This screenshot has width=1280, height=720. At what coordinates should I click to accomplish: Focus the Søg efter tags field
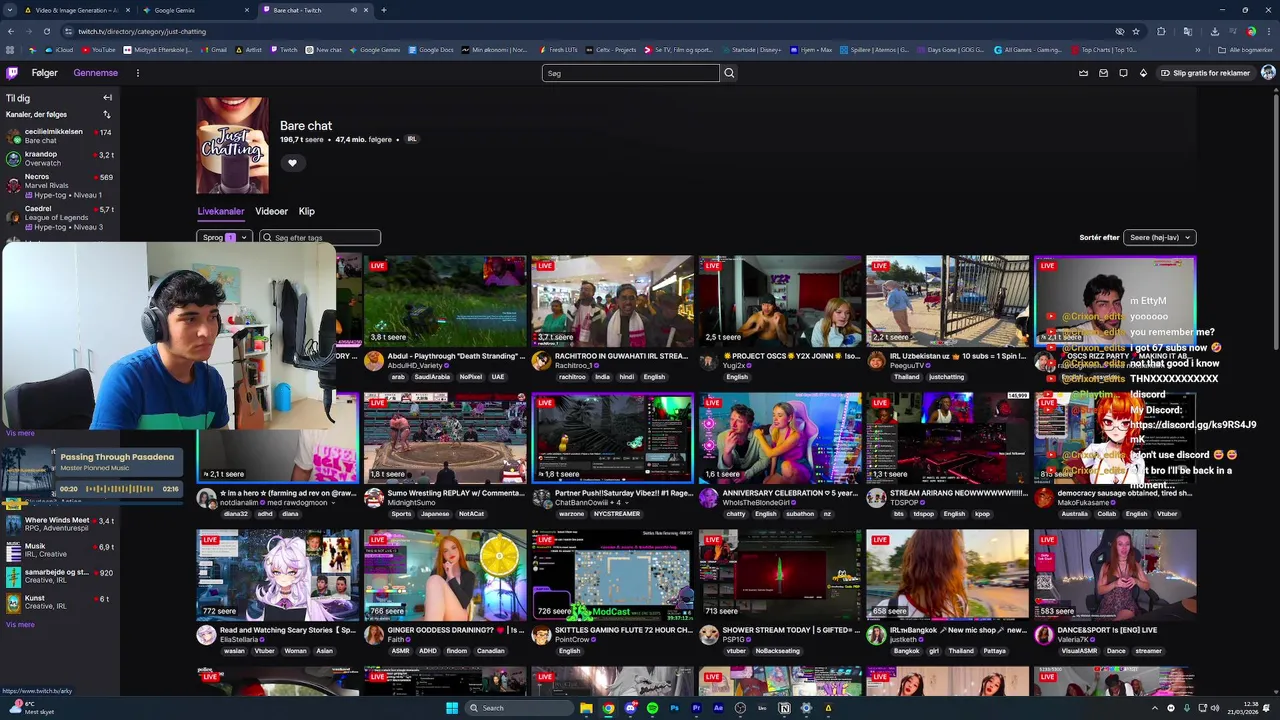[x=320, y=237]
